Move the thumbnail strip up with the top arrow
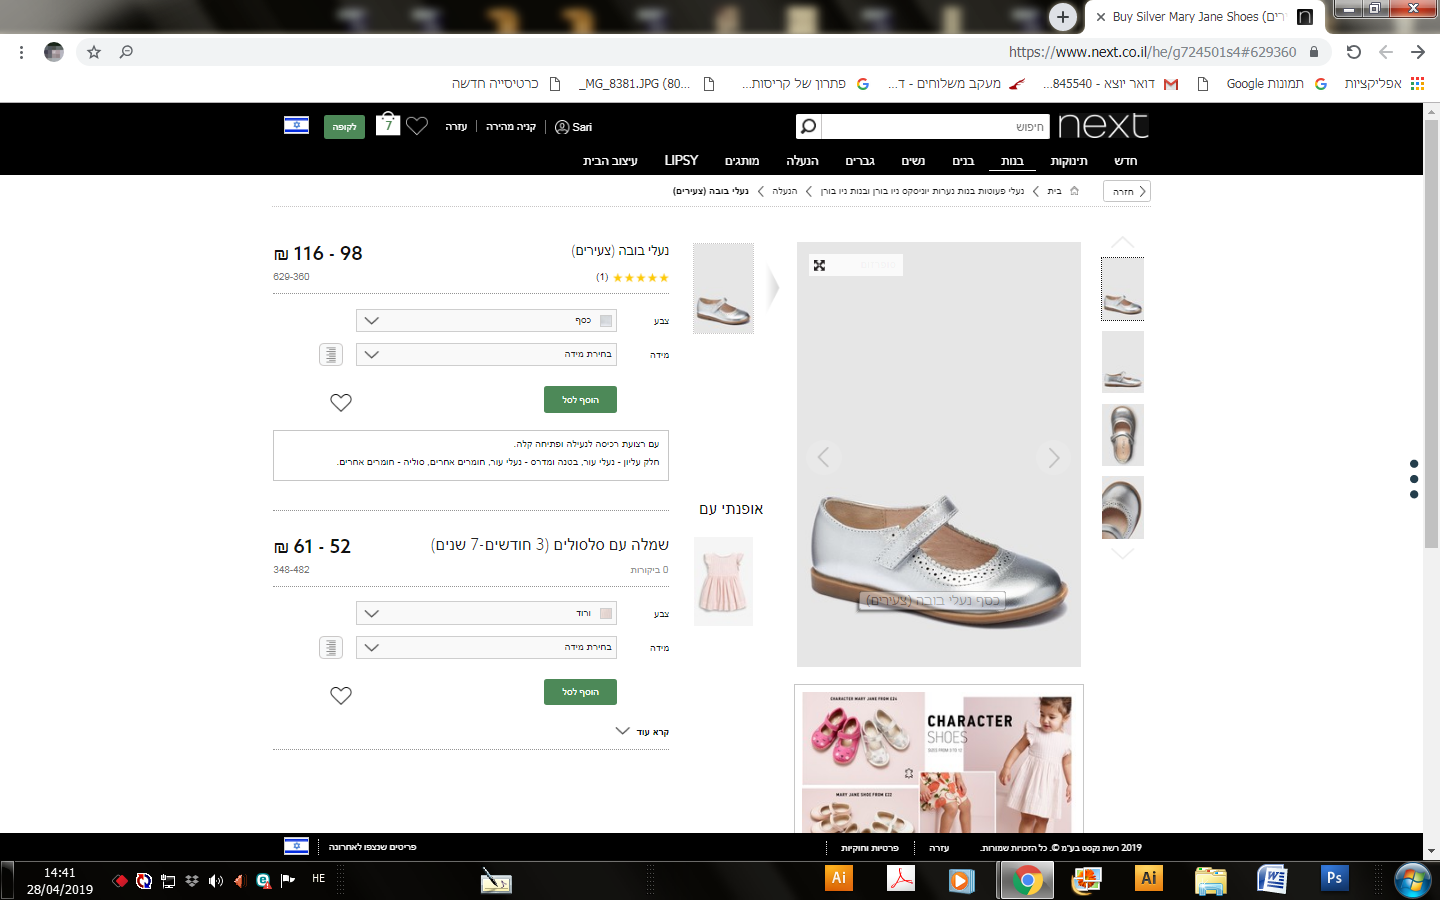1440x900 pixels. tap(1123, 243)
